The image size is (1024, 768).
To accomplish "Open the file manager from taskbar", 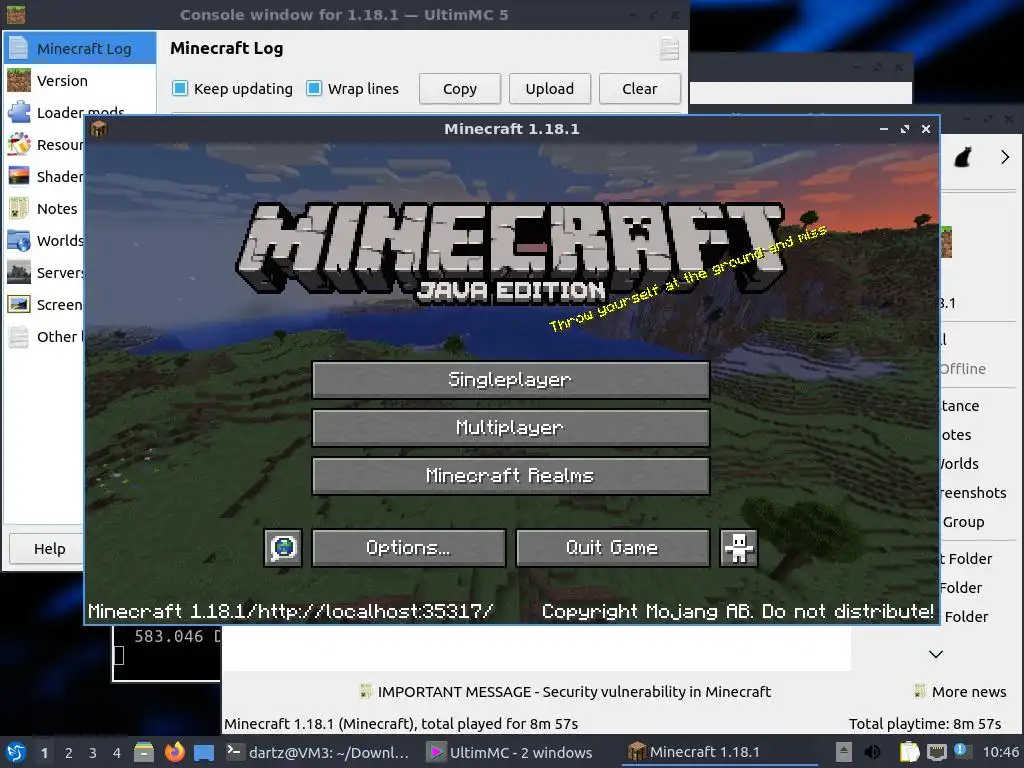I will [144, 752].
